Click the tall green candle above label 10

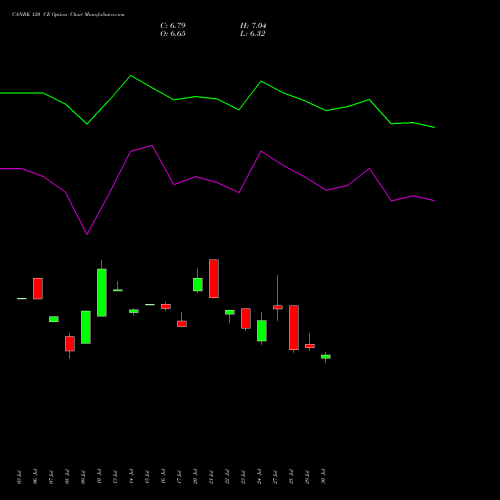(x=102, y=292)
